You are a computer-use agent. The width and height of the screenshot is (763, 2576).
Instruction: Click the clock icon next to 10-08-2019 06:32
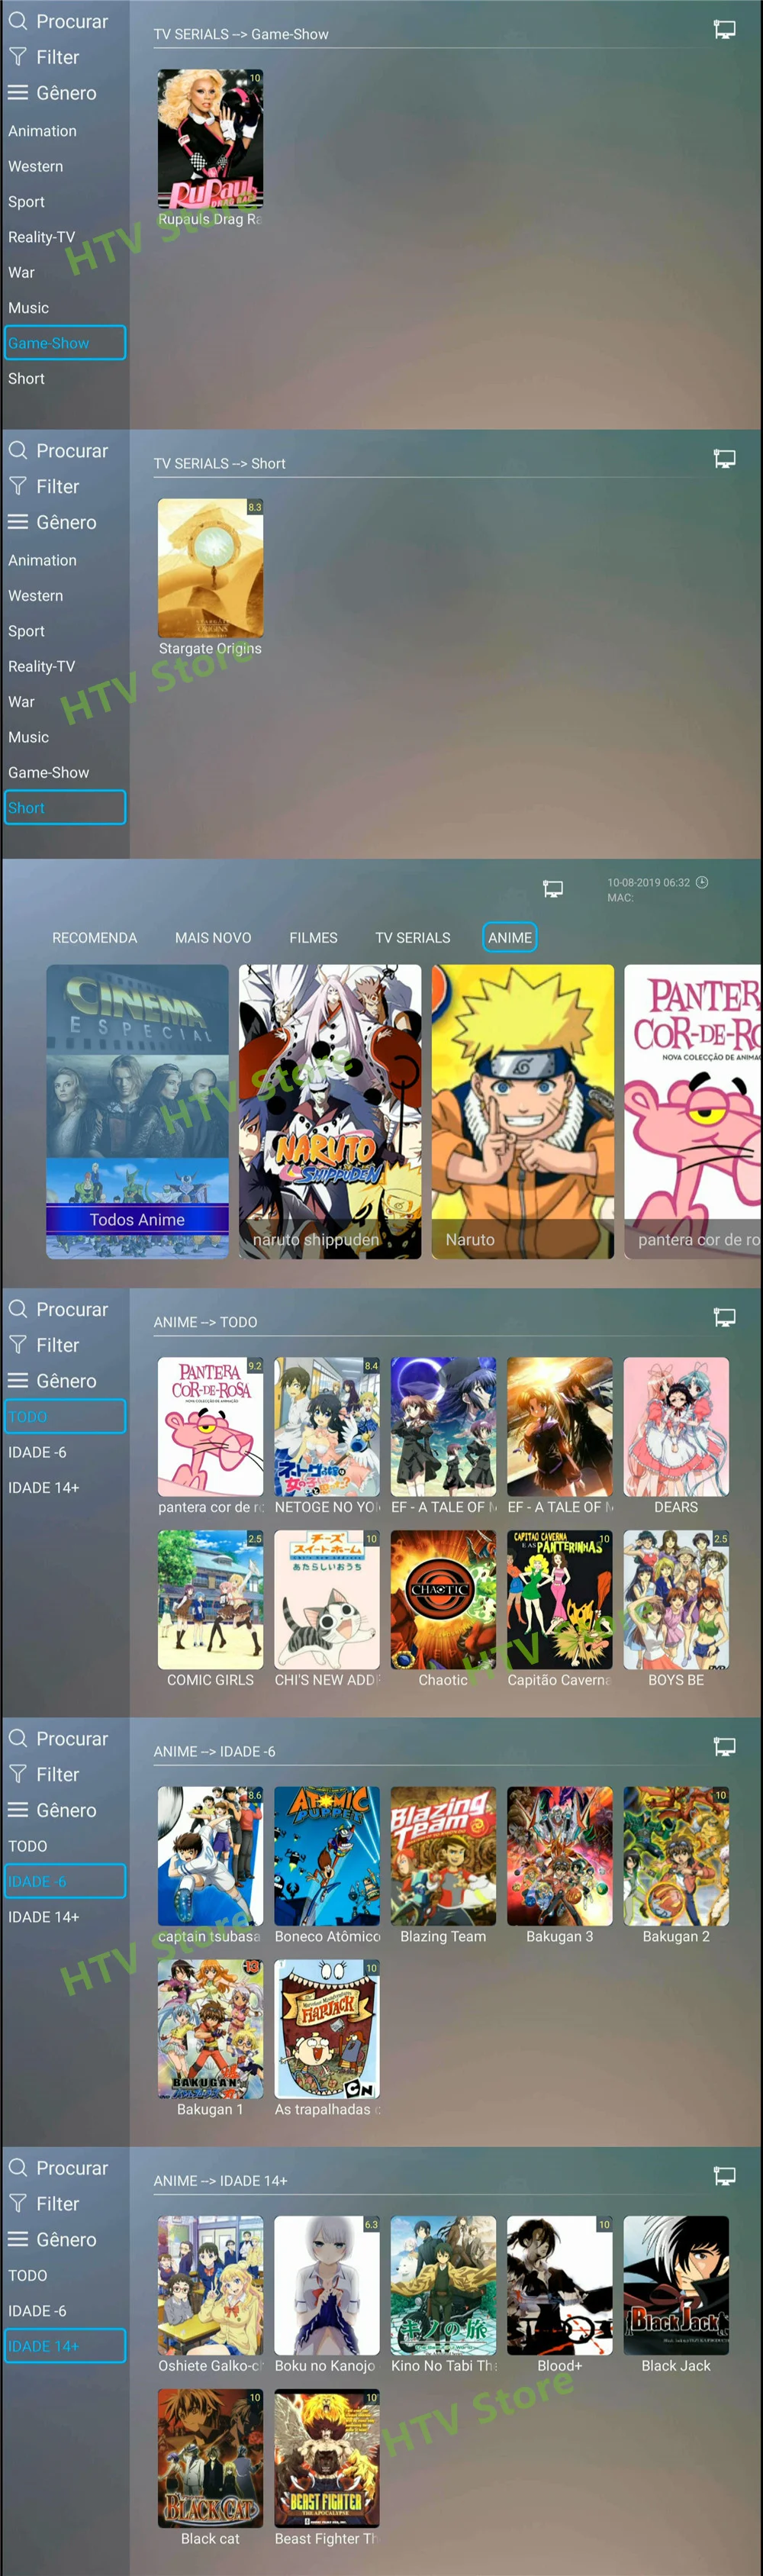click(x=702, y=882)
